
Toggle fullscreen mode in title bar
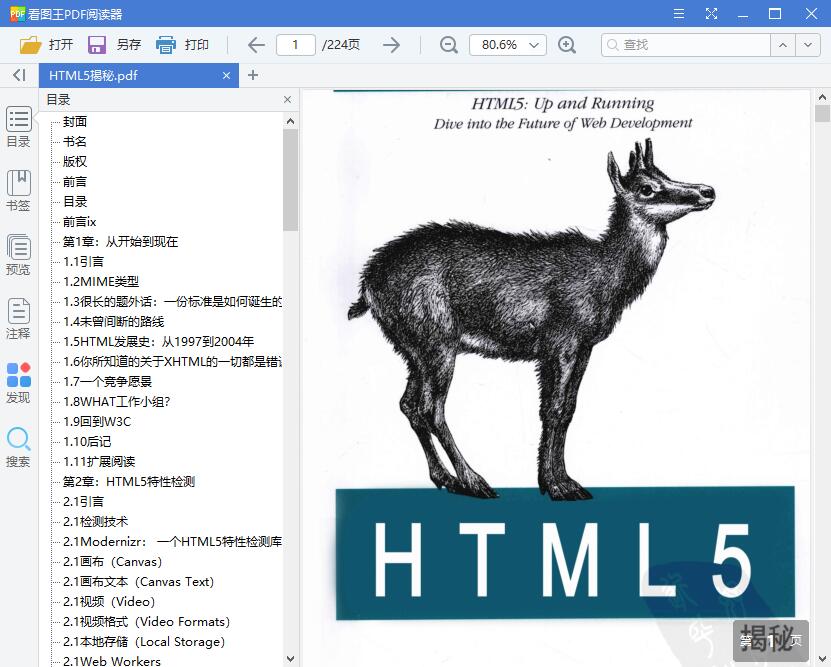(x=711, y=14)
